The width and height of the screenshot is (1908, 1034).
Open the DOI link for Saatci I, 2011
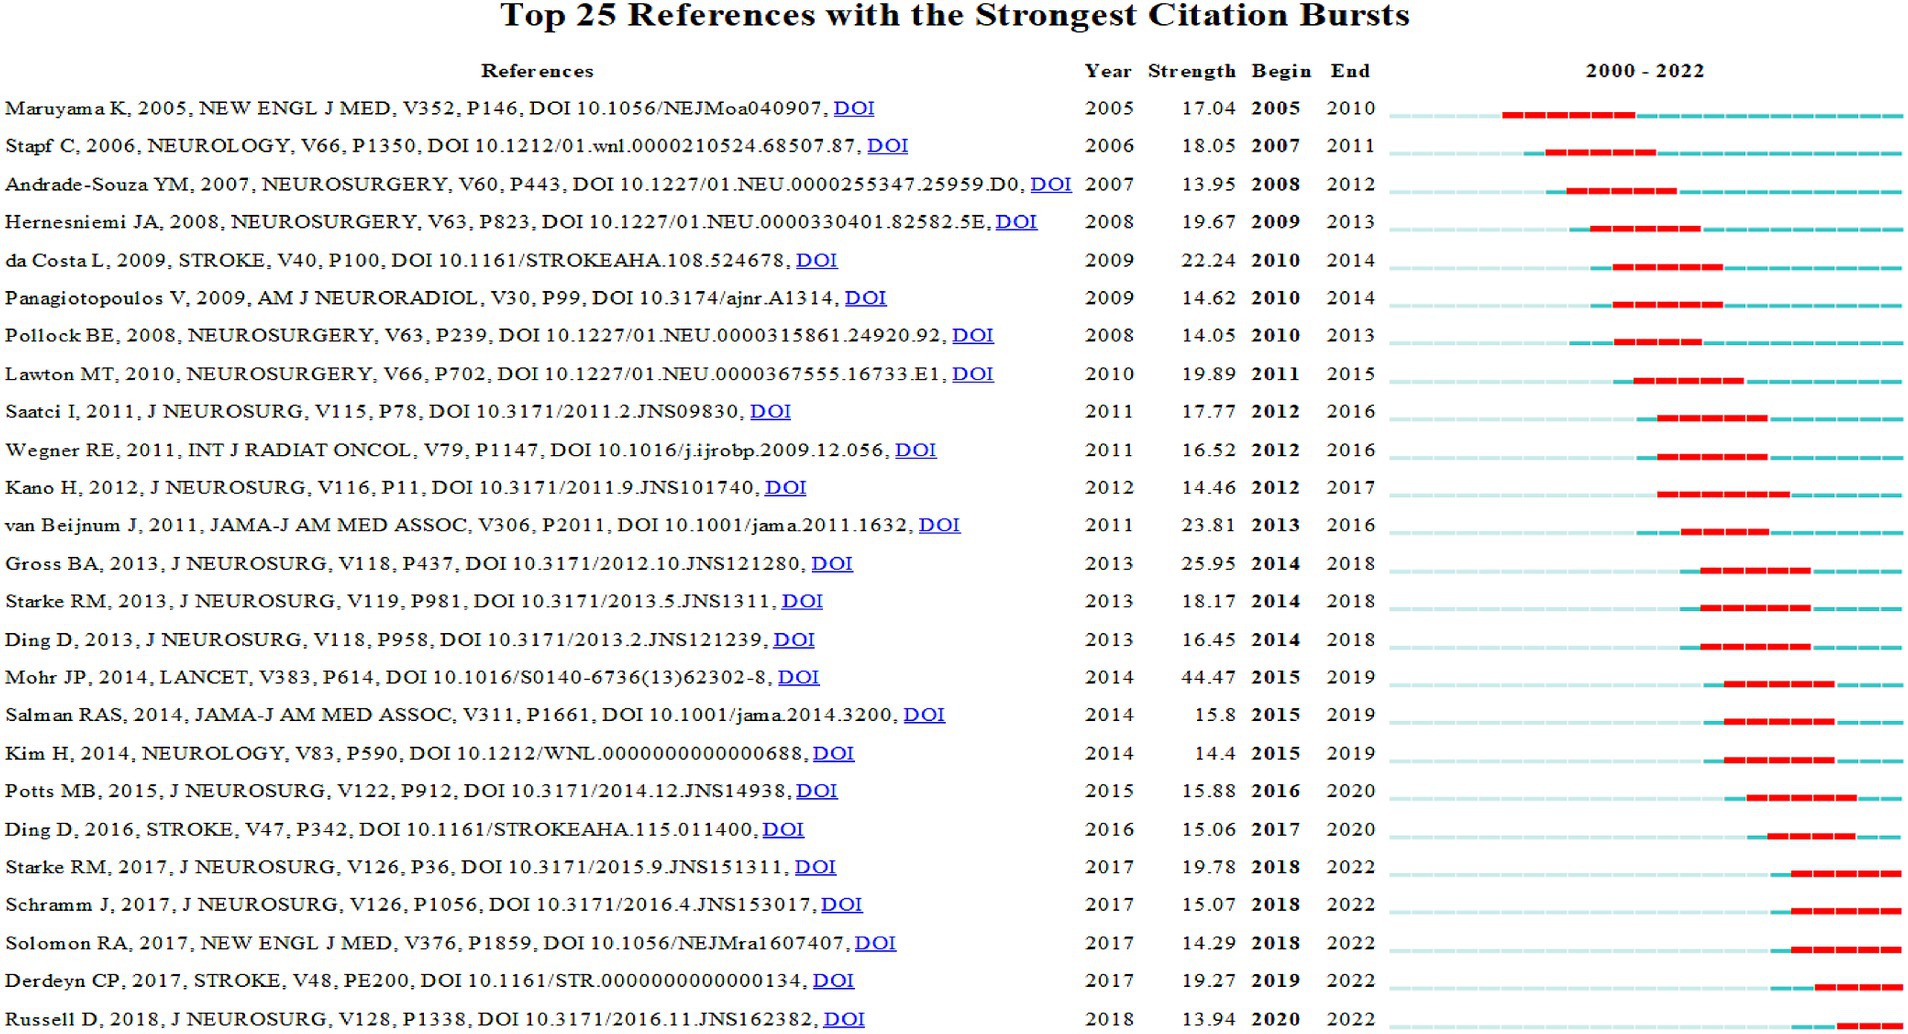tap(771, 412)
